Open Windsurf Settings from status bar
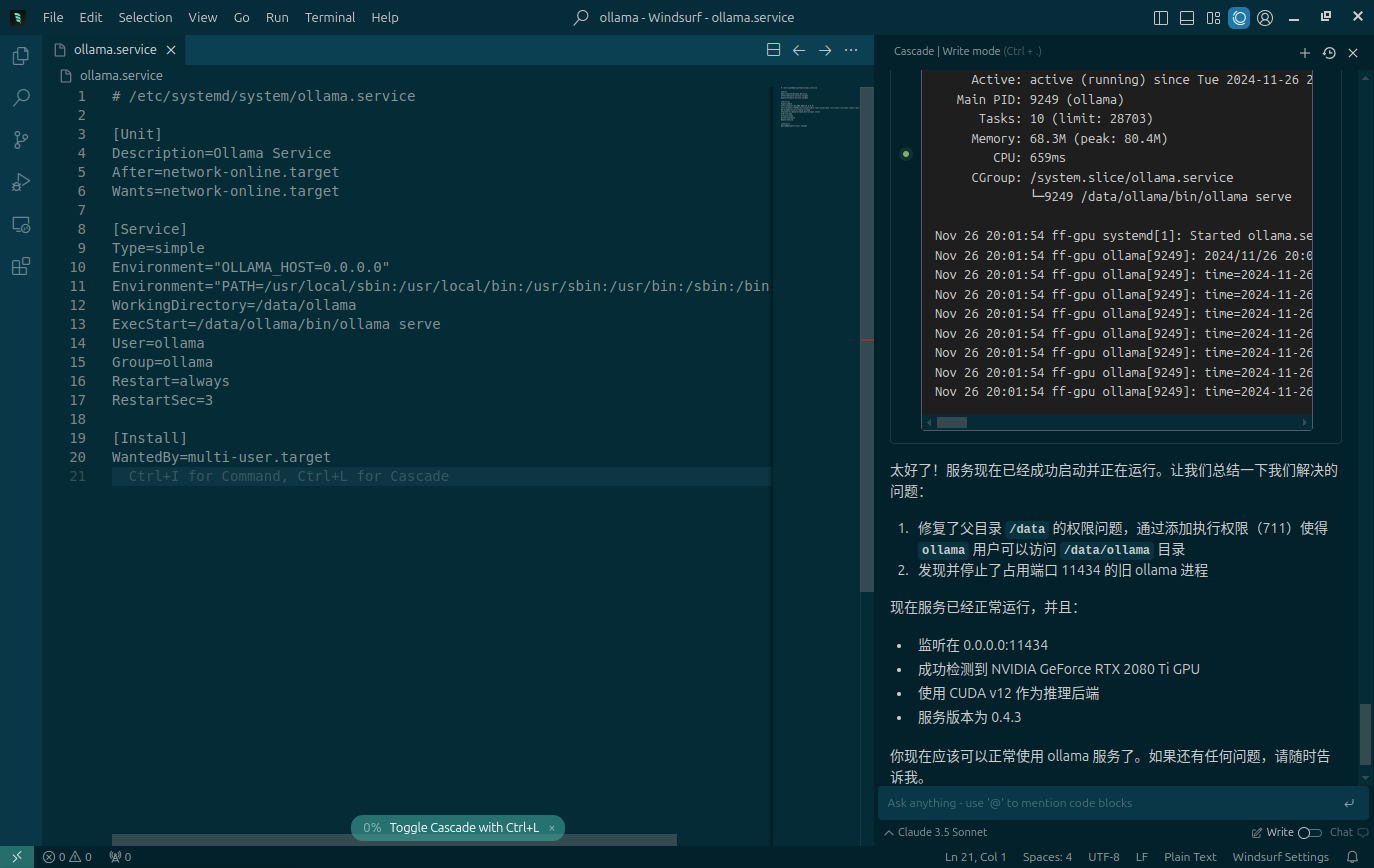Screen dimensions: 1374x868 [1281, 857]
